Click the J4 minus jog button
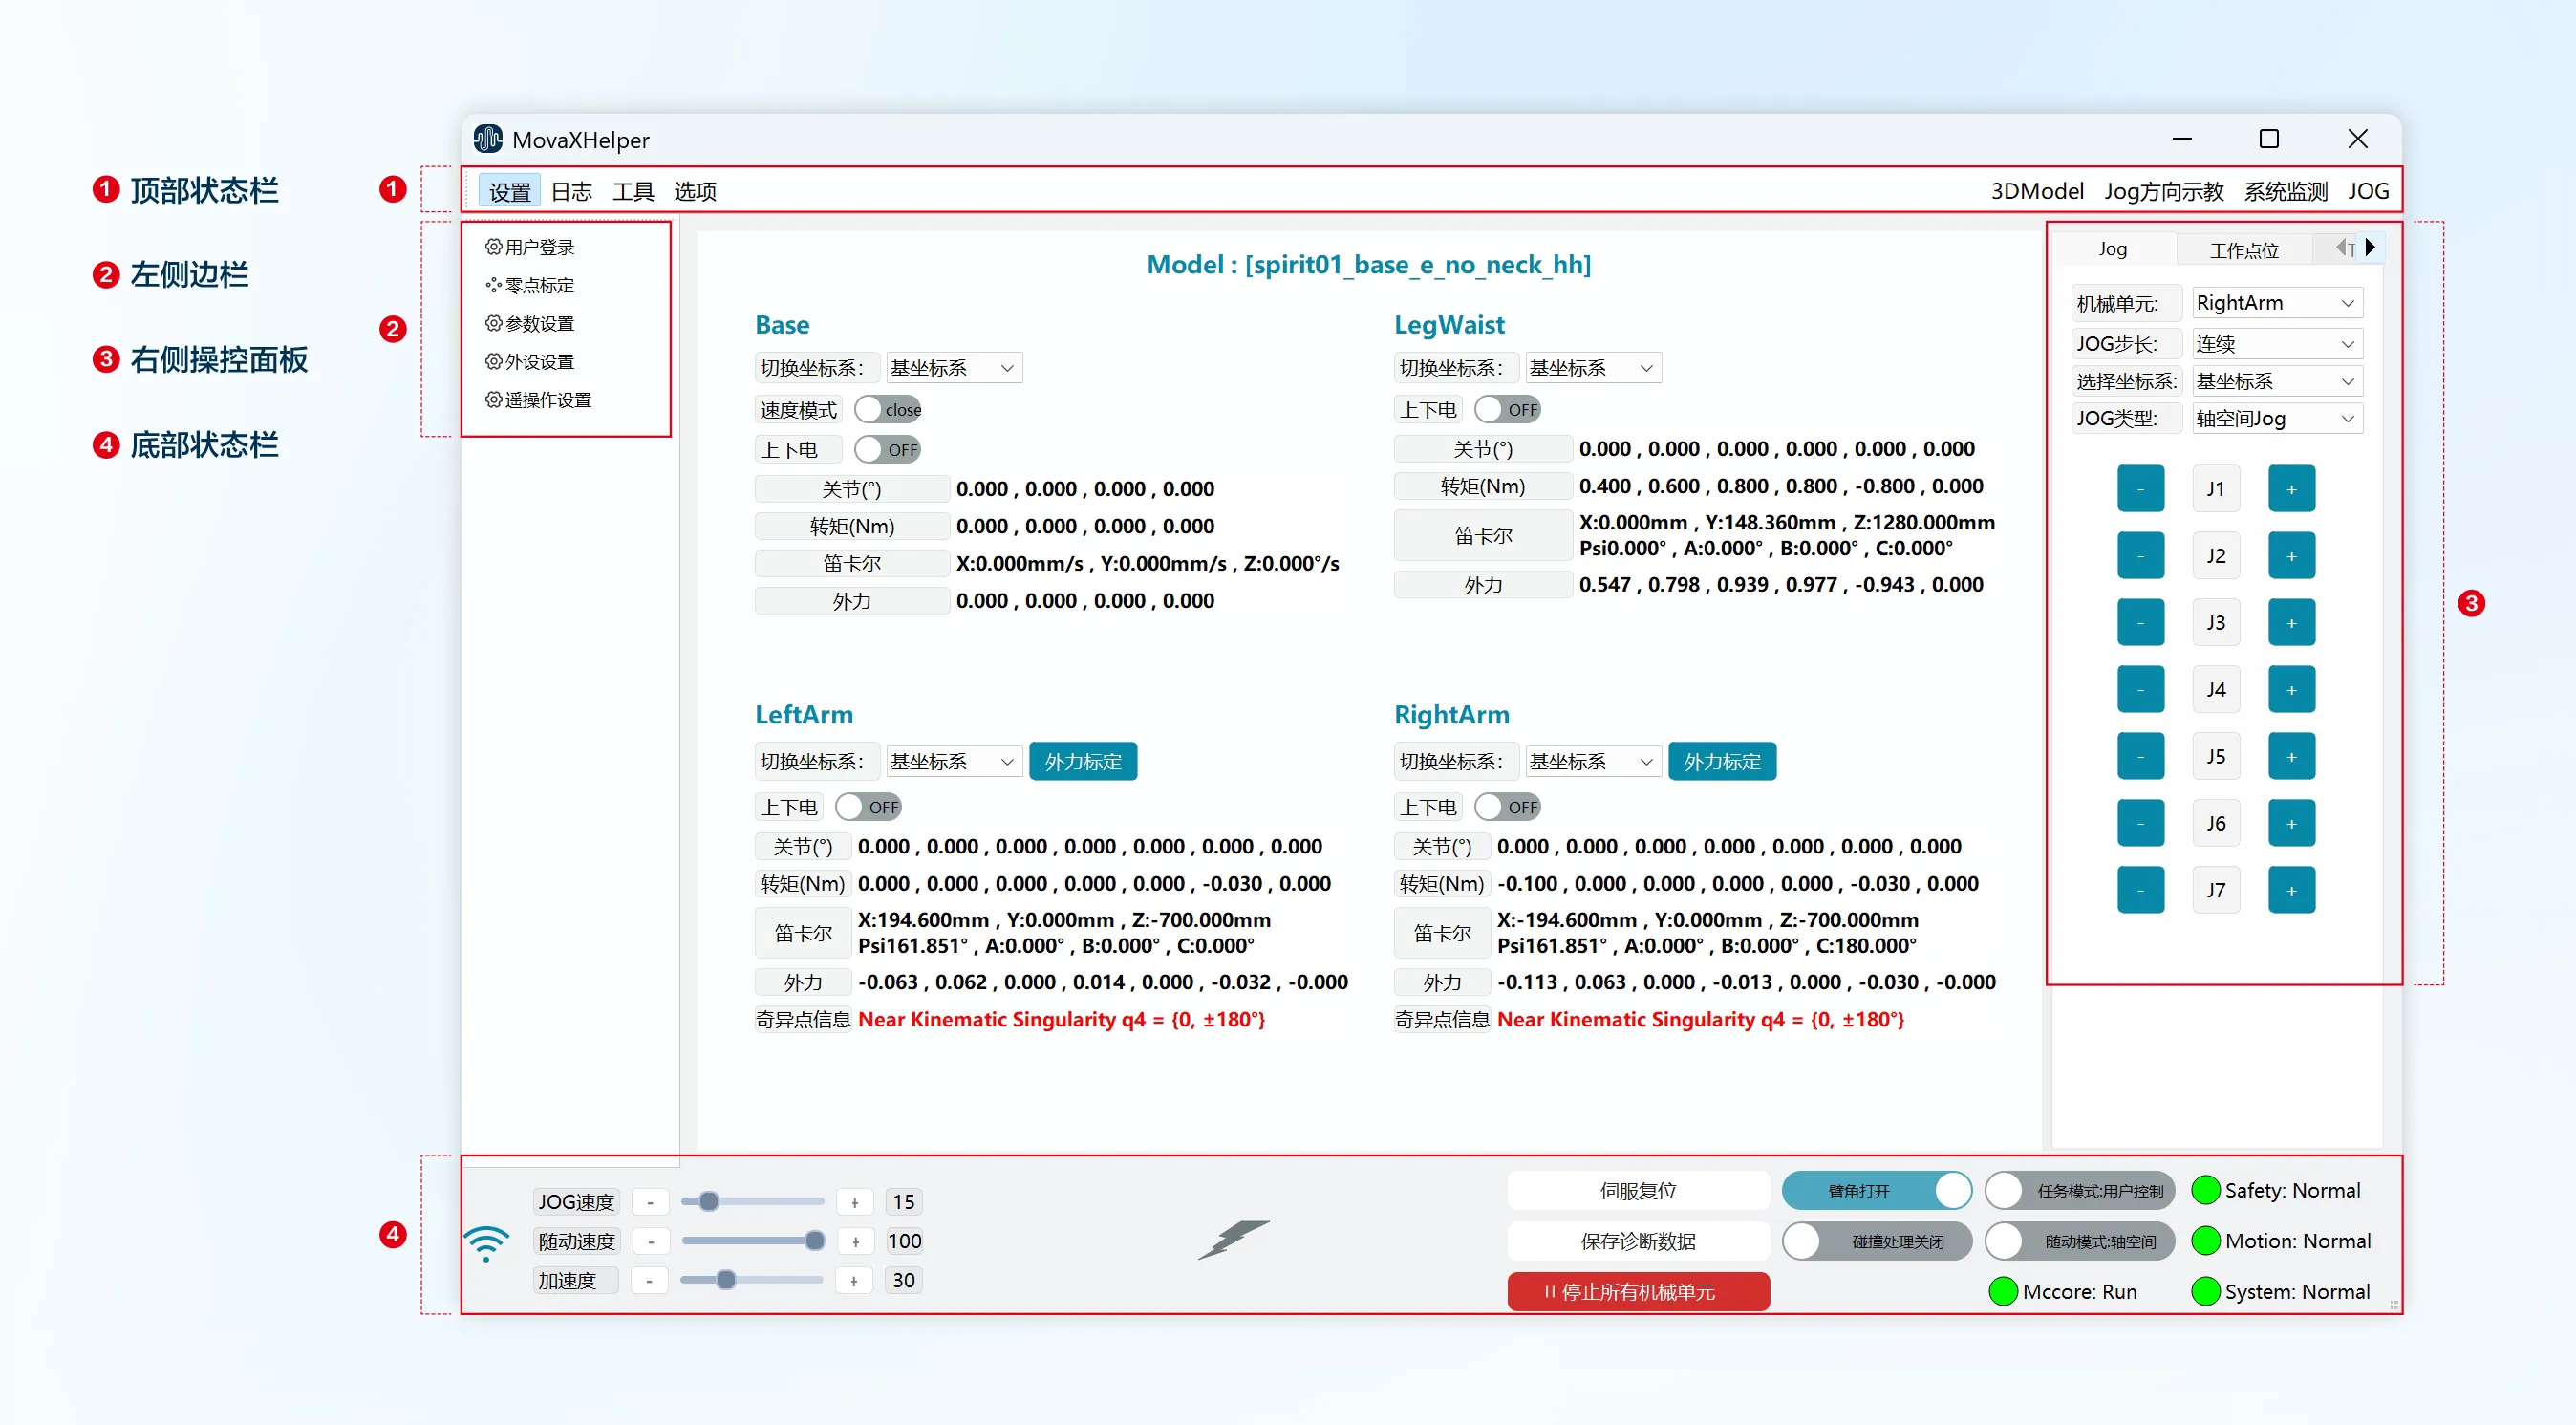Screen dimensions: 2576x1425 point(2141,690)
